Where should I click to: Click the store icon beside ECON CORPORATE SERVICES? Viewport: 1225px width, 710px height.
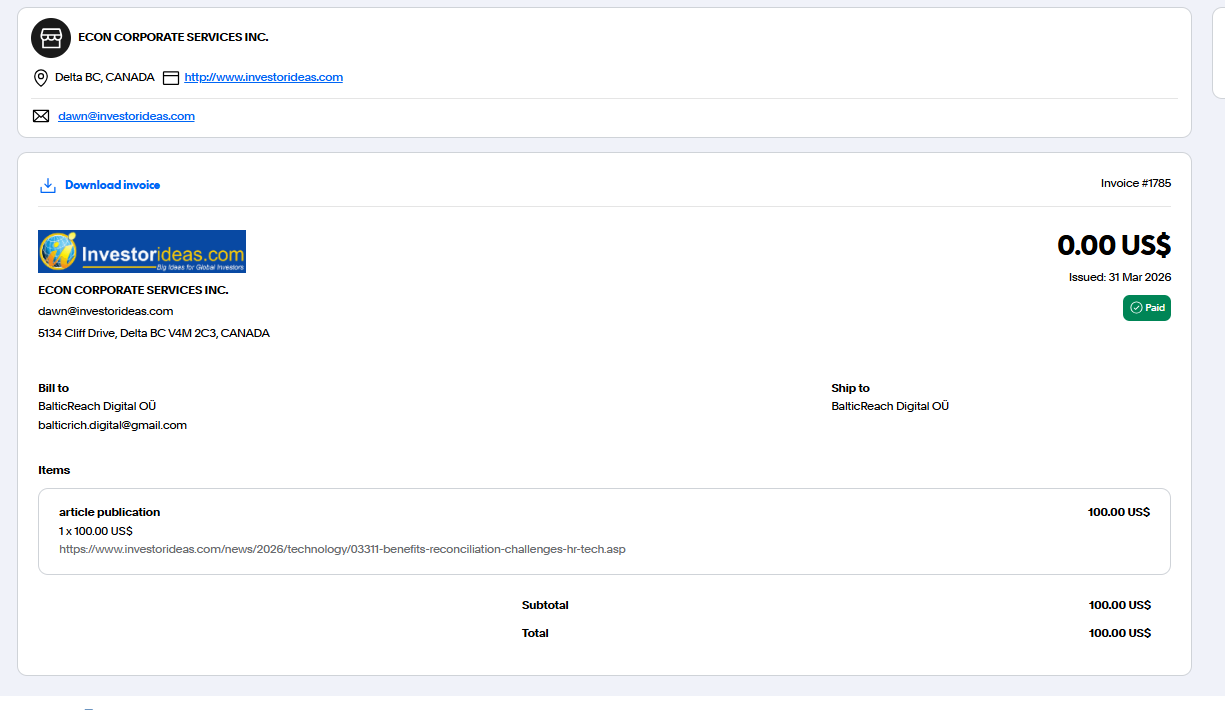point(51,38)
